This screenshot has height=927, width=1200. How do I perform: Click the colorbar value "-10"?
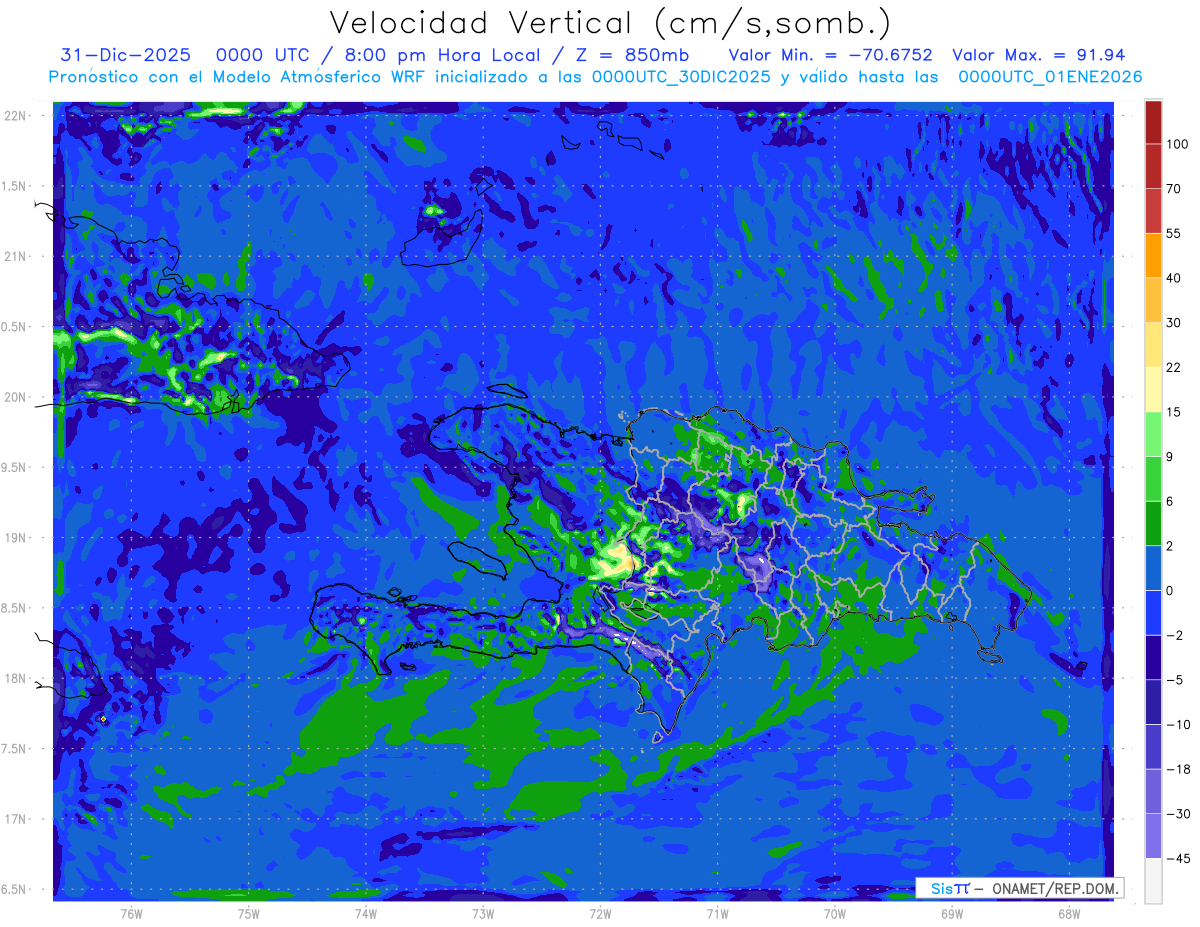(x=1178, y=724)
